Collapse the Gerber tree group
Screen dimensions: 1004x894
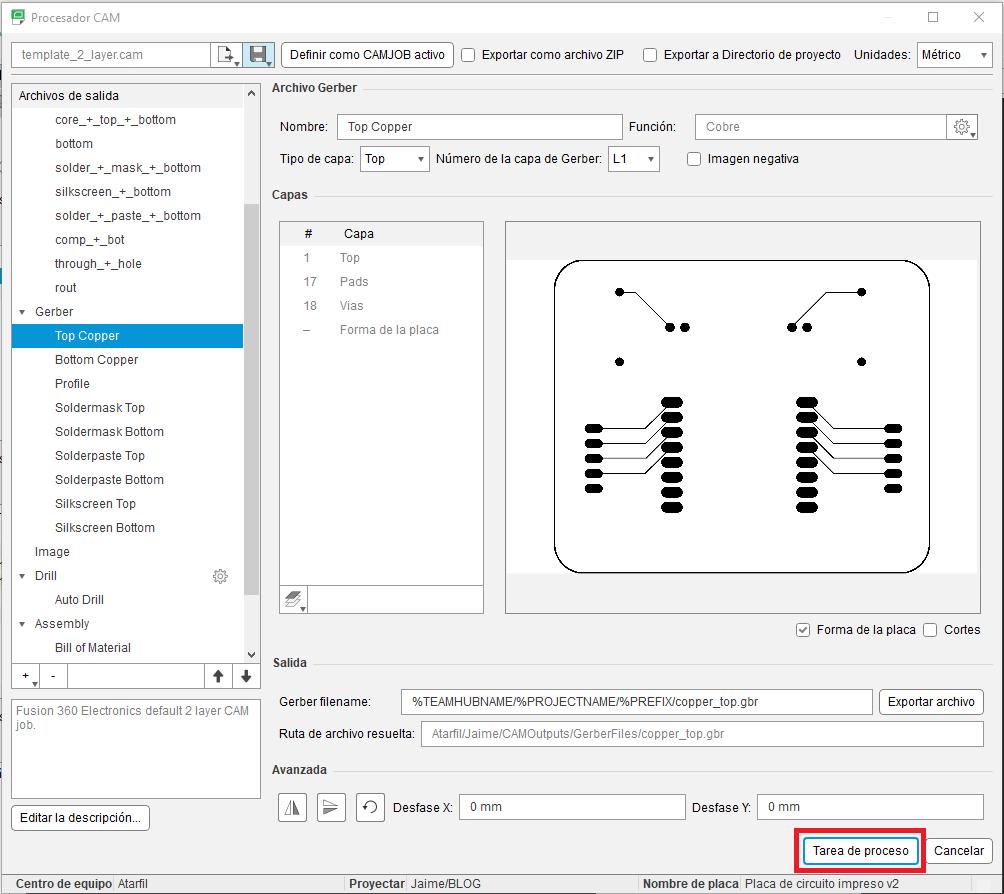coord(22,312)
